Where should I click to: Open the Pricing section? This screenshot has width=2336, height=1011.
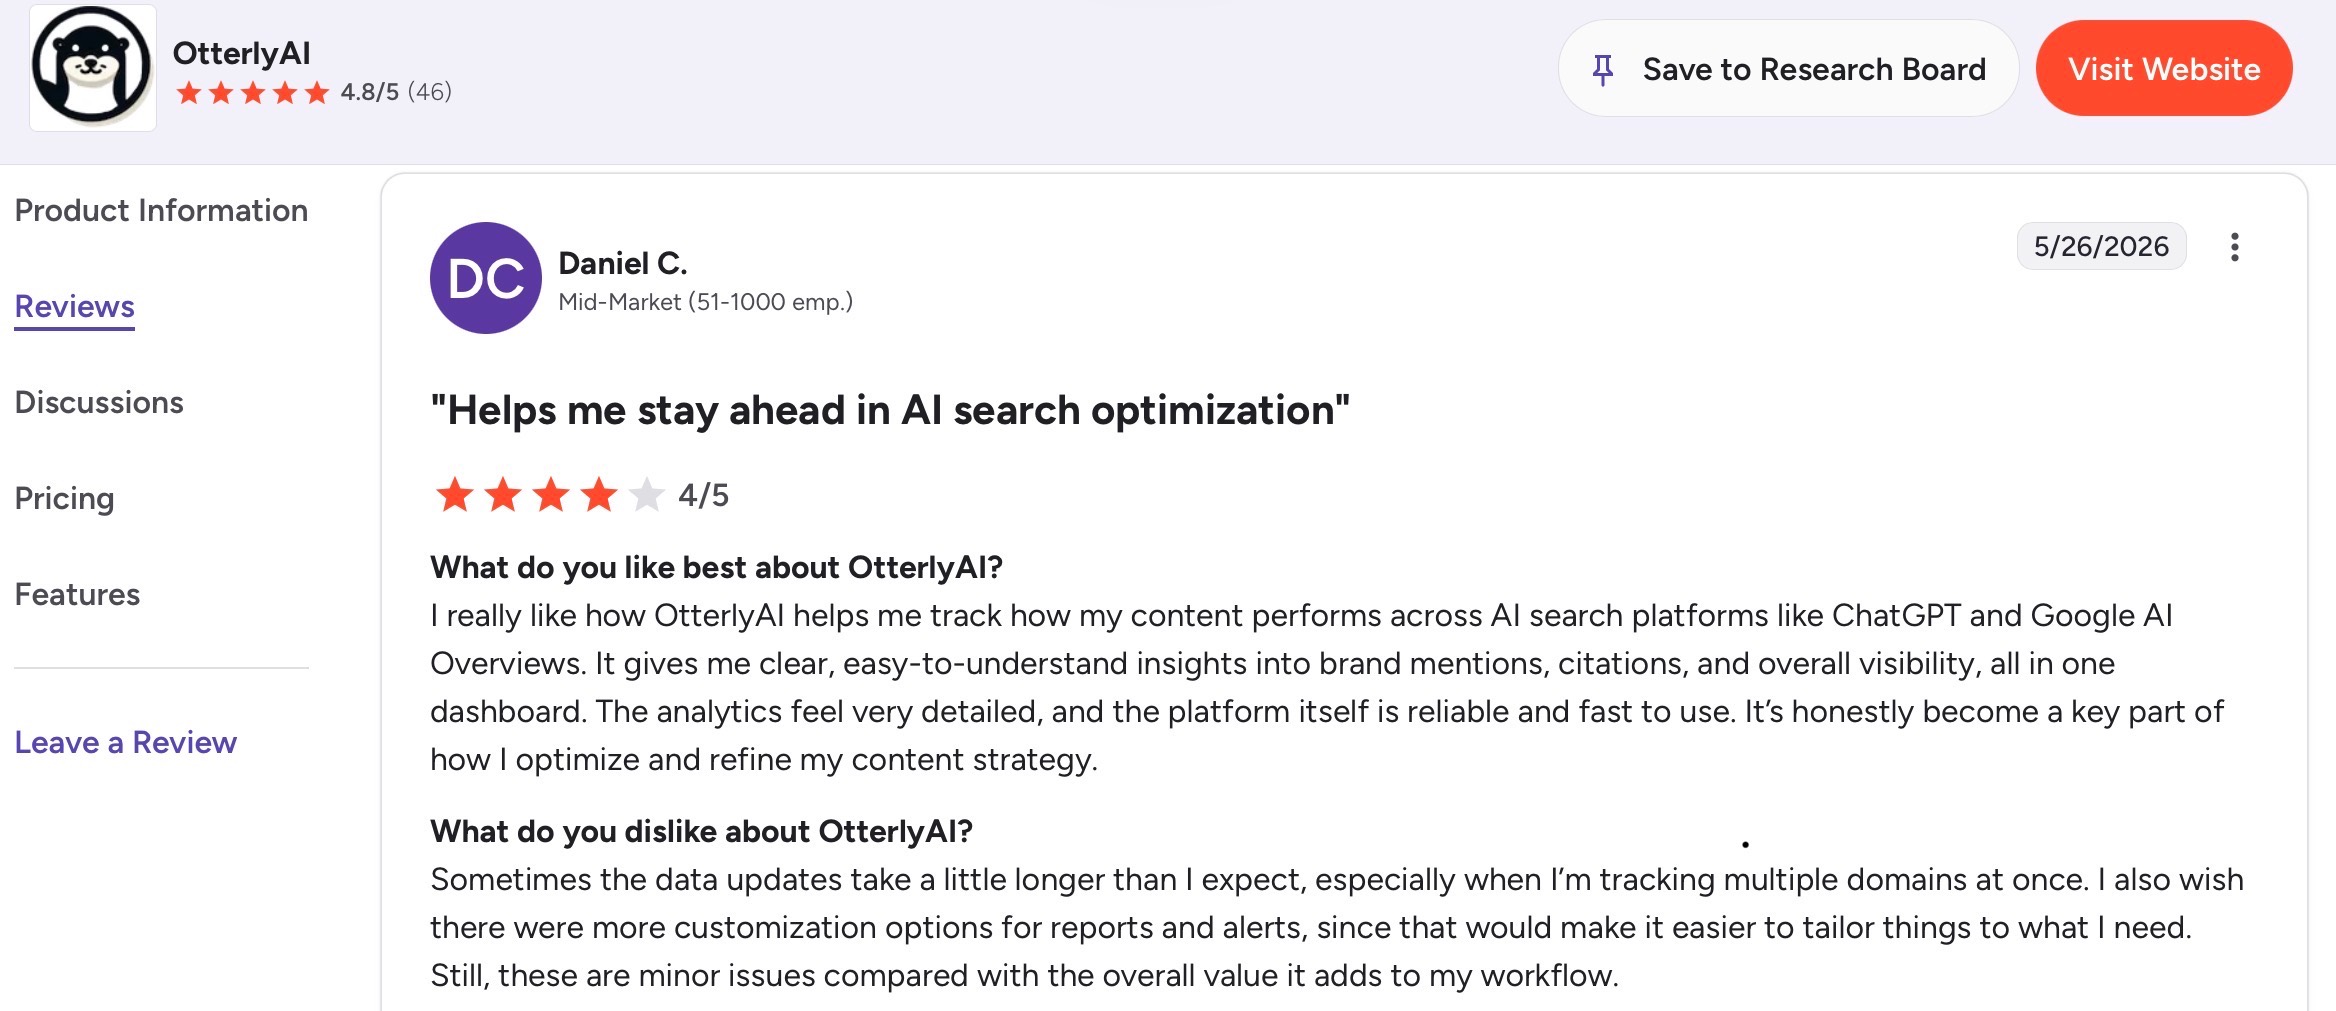point(65,498)
